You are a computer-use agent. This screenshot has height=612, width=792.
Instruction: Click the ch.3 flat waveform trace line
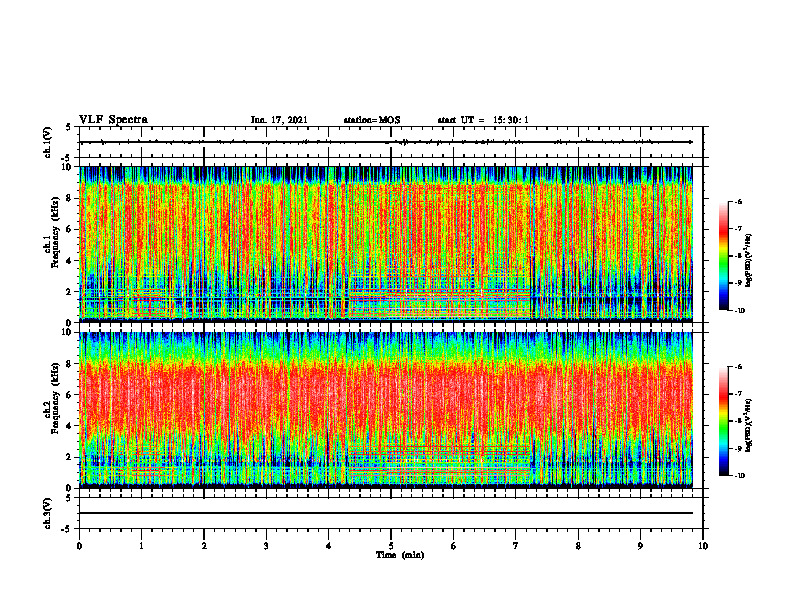click(386, 513)
